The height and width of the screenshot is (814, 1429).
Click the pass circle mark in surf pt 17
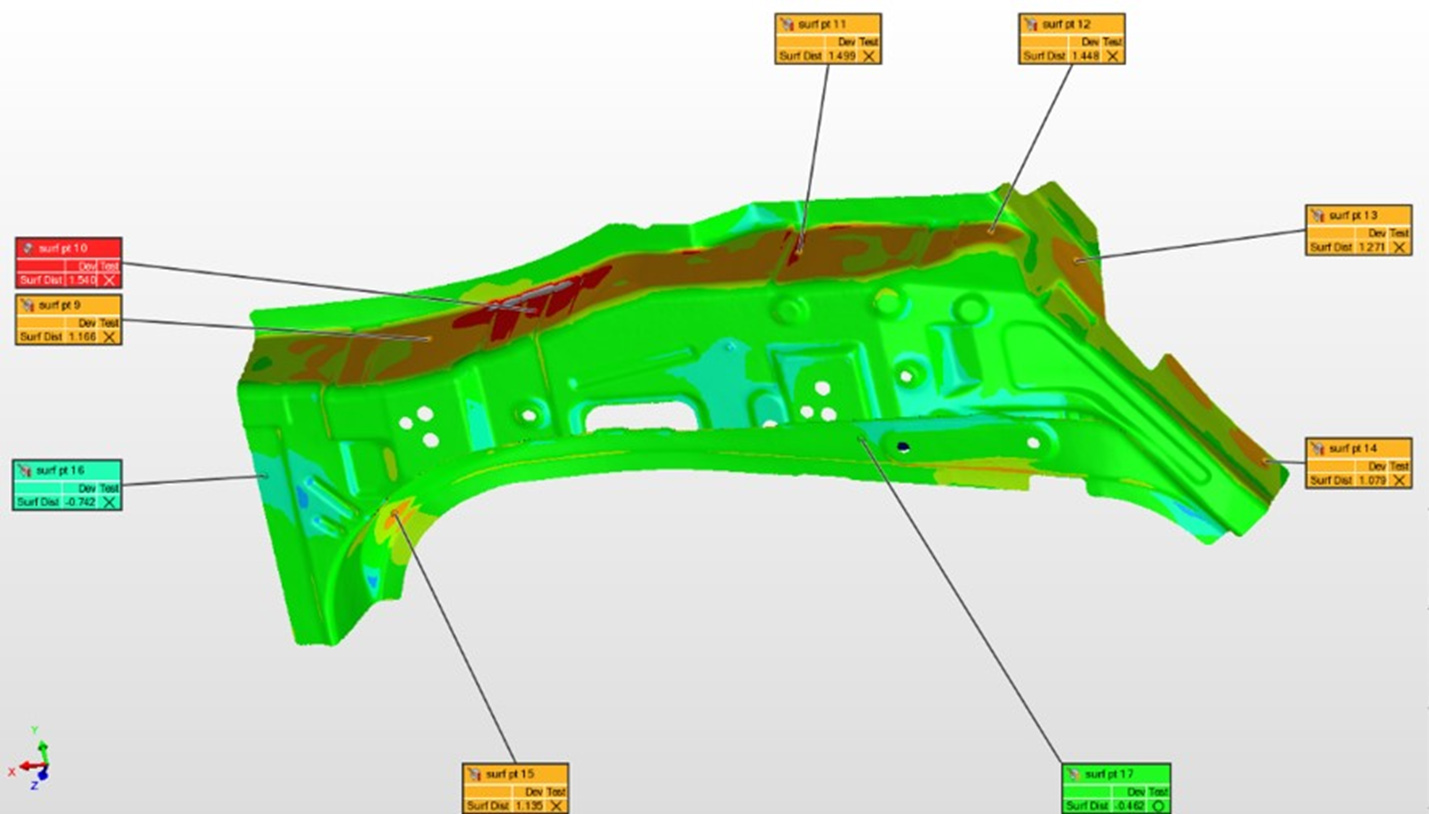click(1158, 806)
